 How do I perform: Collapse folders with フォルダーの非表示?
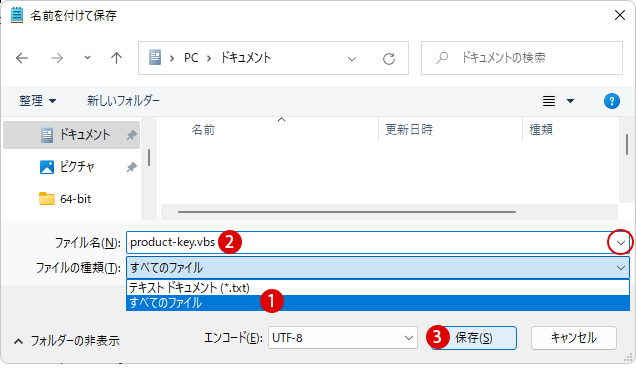coord(67,340)
